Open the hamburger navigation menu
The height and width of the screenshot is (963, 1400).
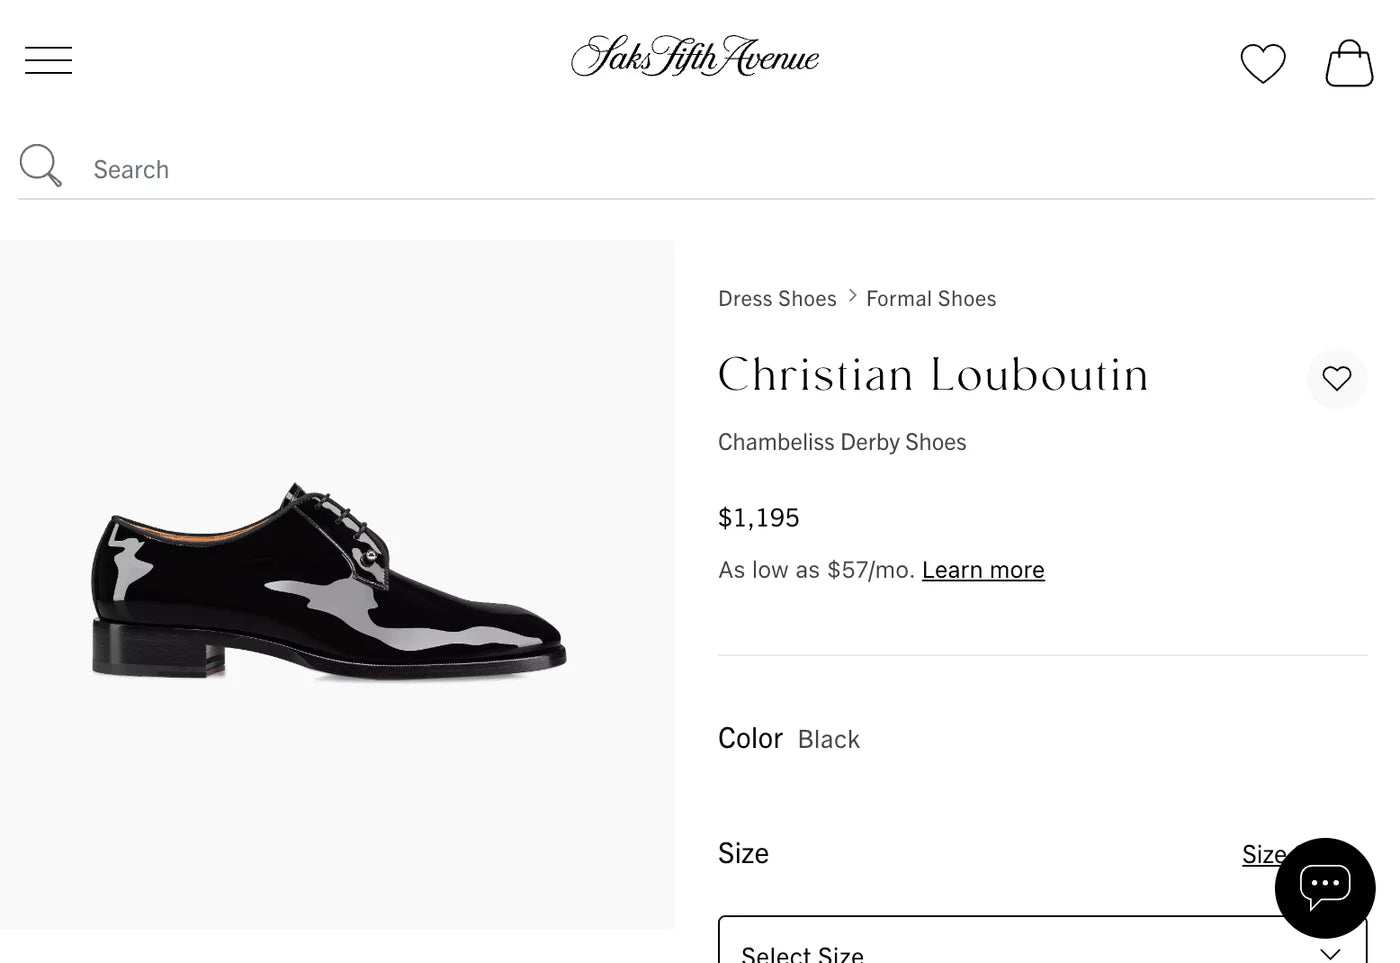[x=47, y=60]
